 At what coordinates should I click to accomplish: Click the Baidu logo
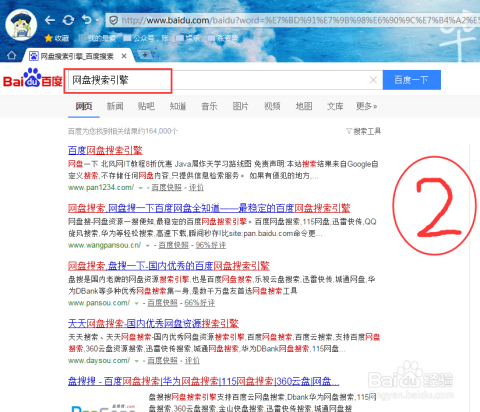[x=33, y=78]
